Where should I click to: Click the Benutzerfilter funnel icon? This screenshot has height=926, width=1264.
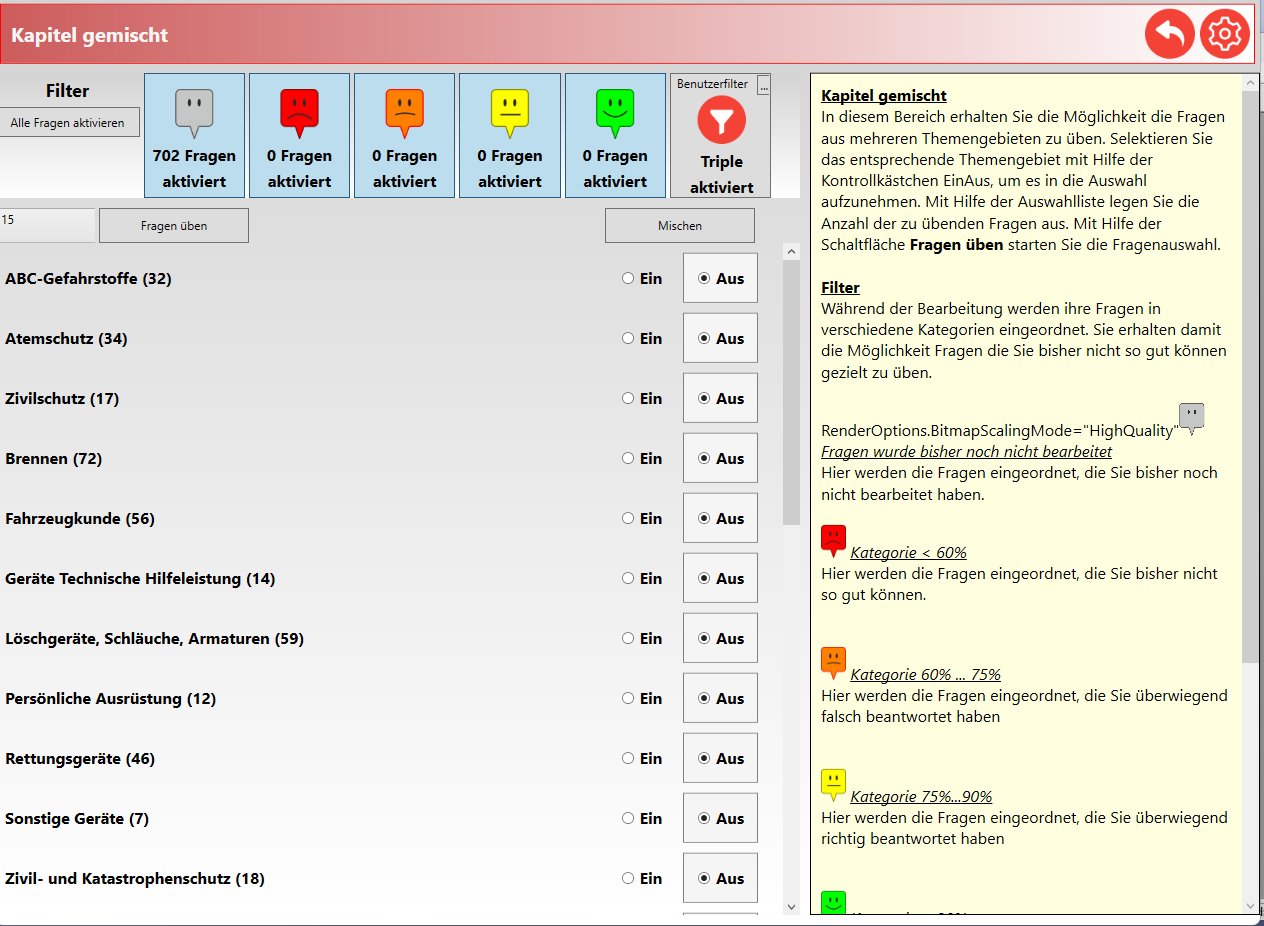click(720, 121)
